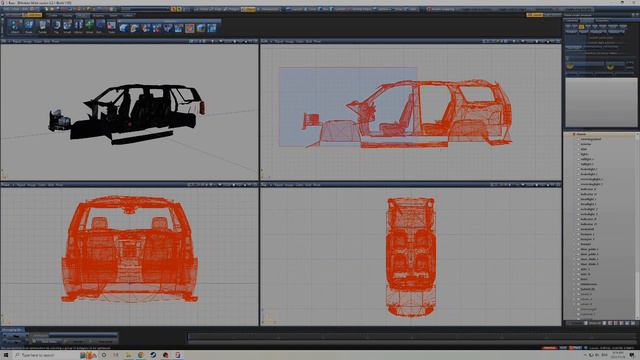Toggle checkbox below the hierarchy tree

[x=586, y=323]
